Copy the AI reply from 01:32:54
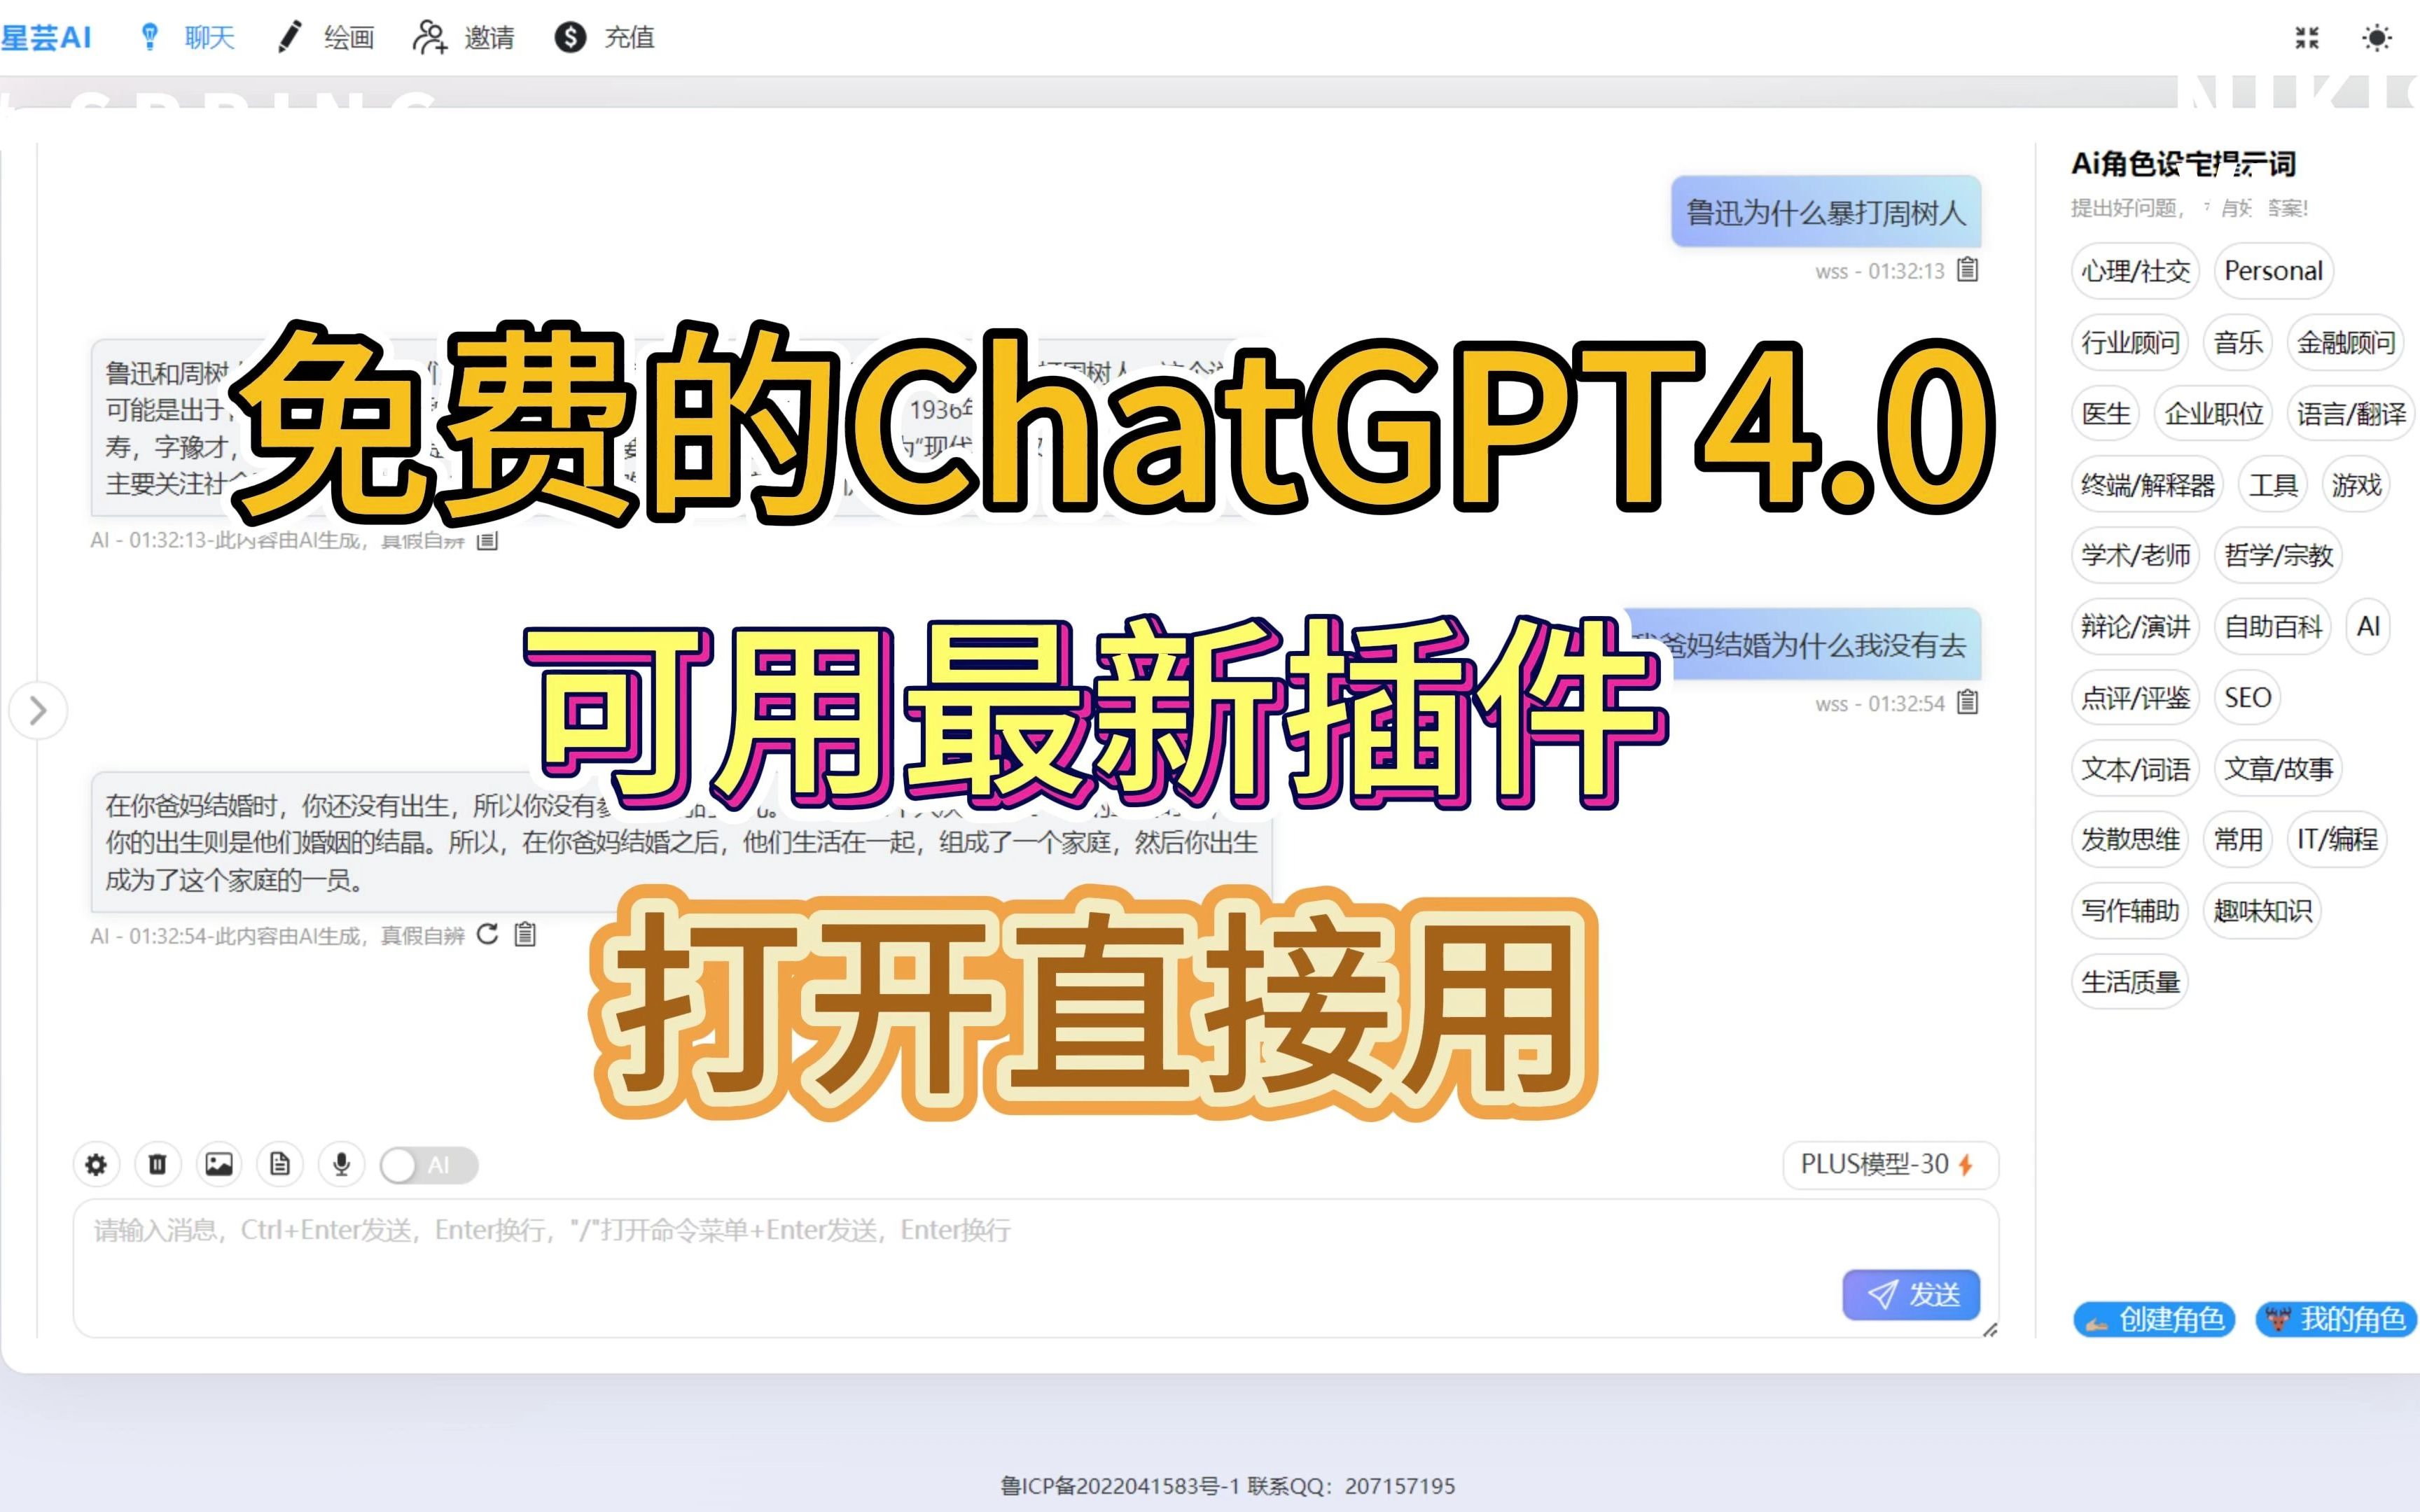The height and width of the screenshot is (1512, 2420). pyautogui.click(x=525, y=934)
